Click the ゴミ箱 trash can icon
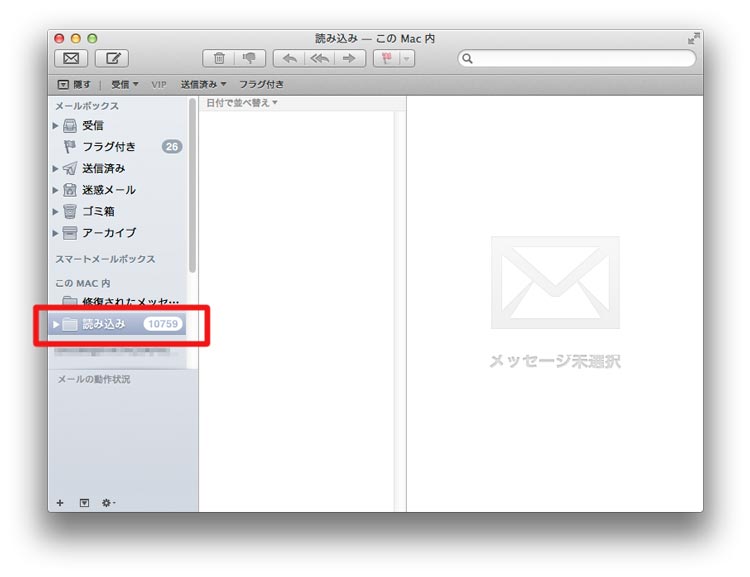 click(70, 211)
